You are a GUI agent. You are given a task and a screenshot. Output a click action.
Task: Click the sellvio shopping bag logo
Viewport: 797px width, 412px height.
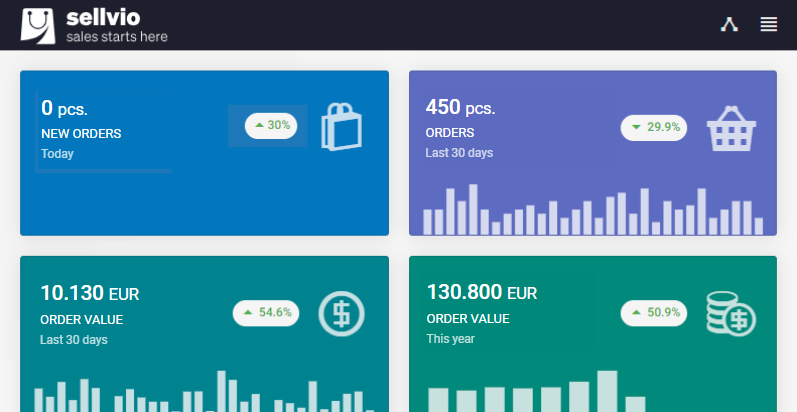(38, 25)
